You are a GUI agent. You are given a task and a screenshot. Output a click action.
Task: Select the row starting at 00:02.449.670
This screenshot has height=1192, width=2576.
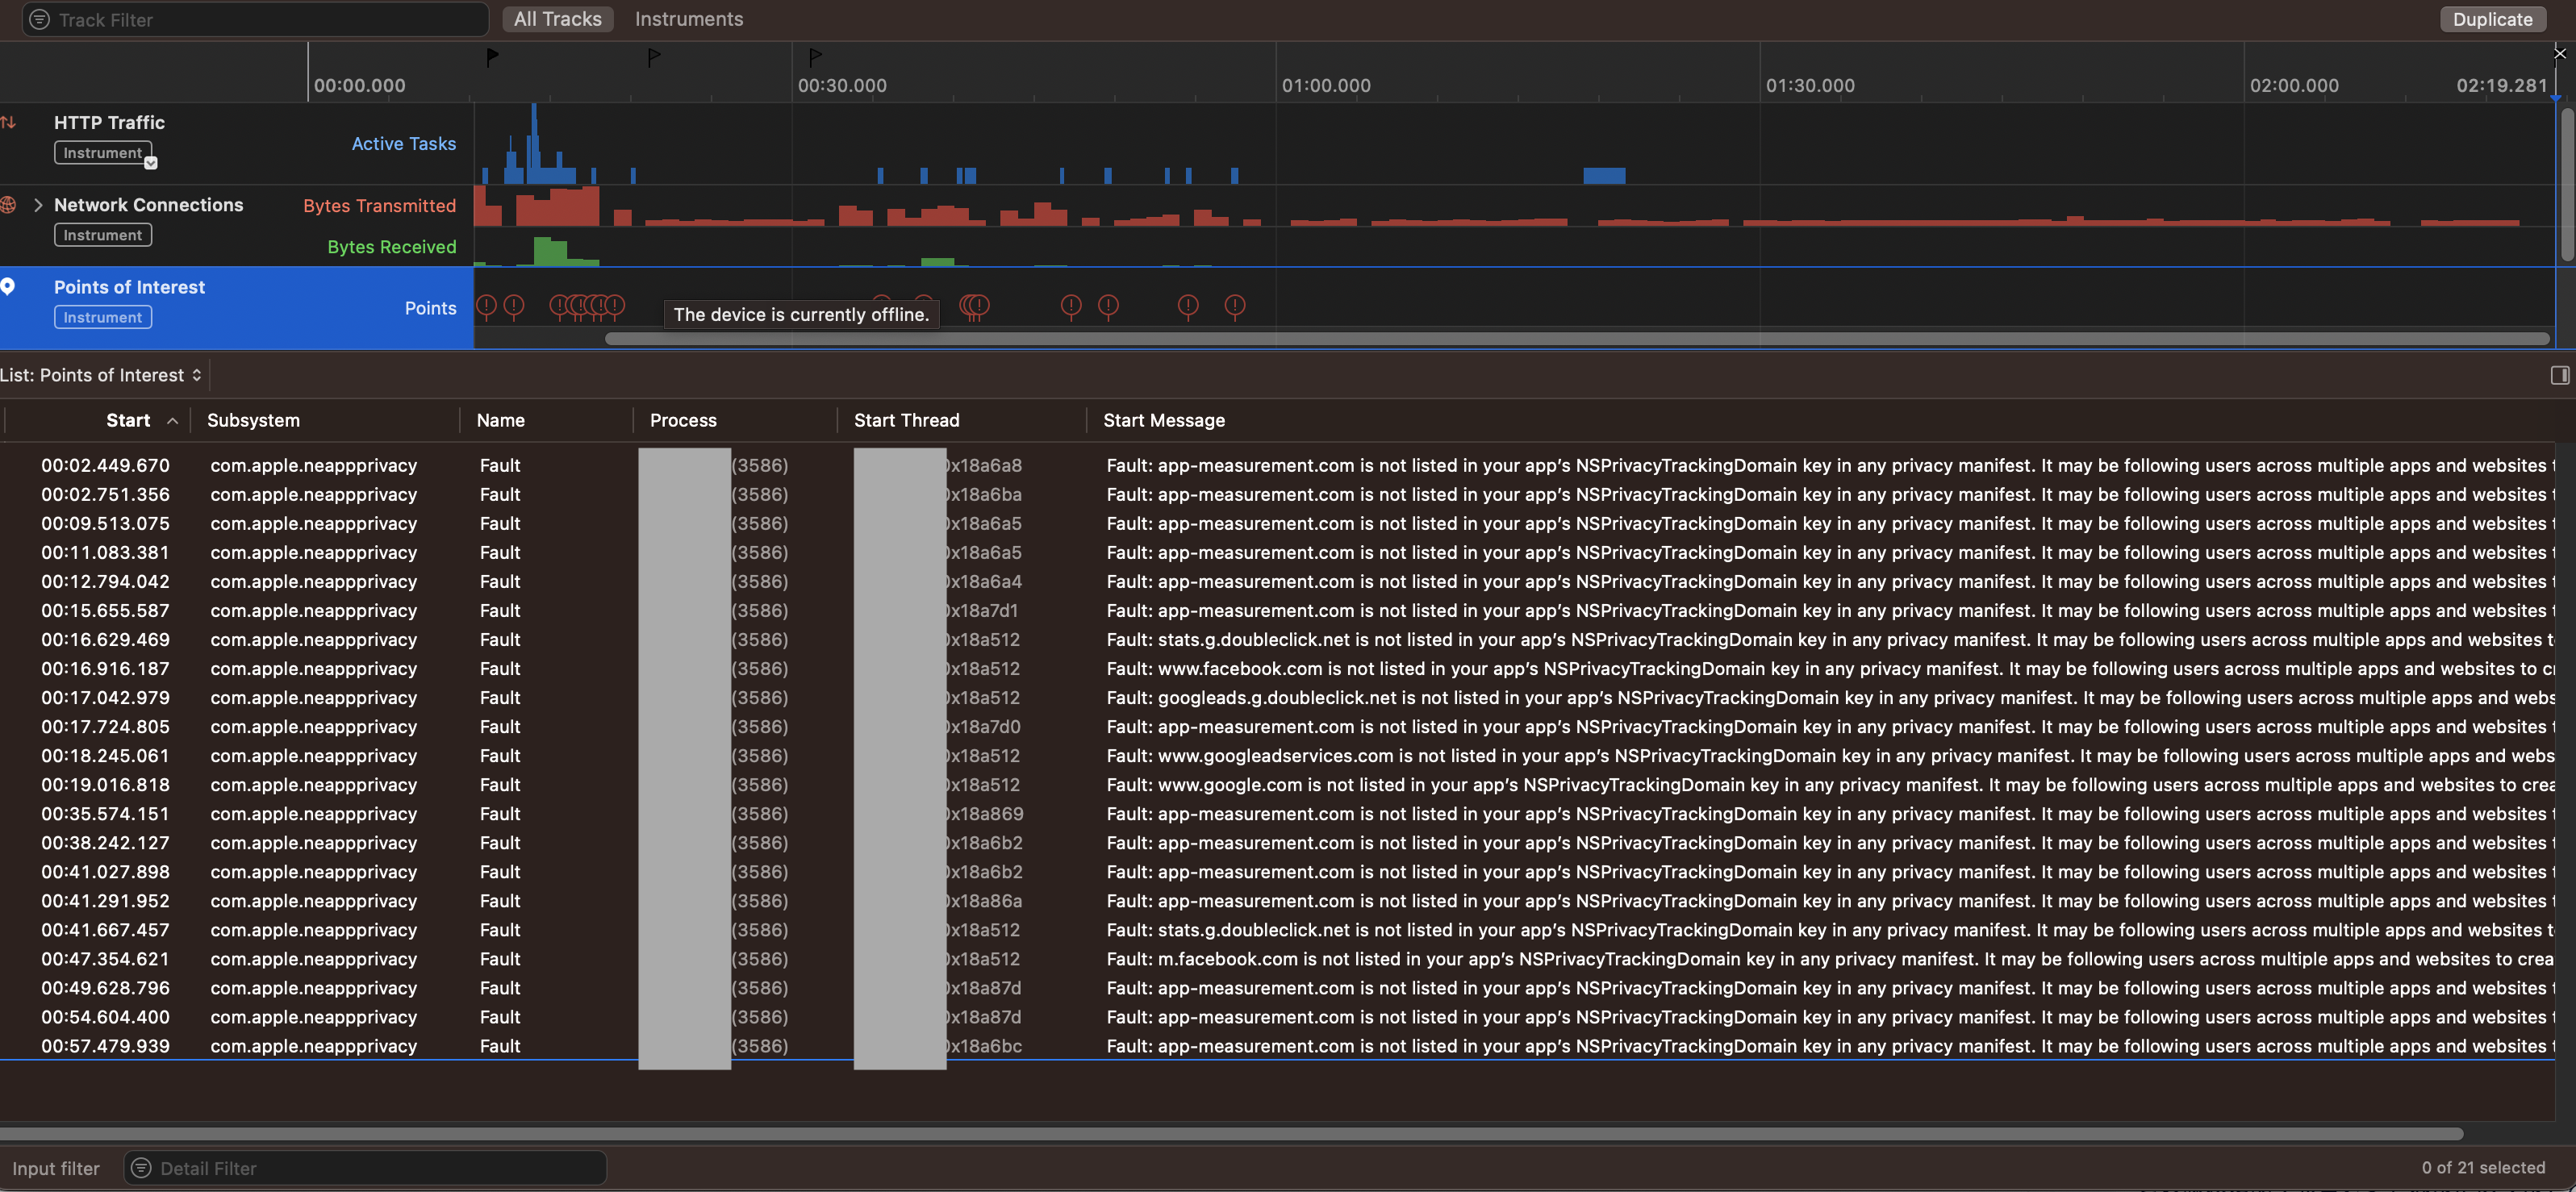click(1278, 465)
